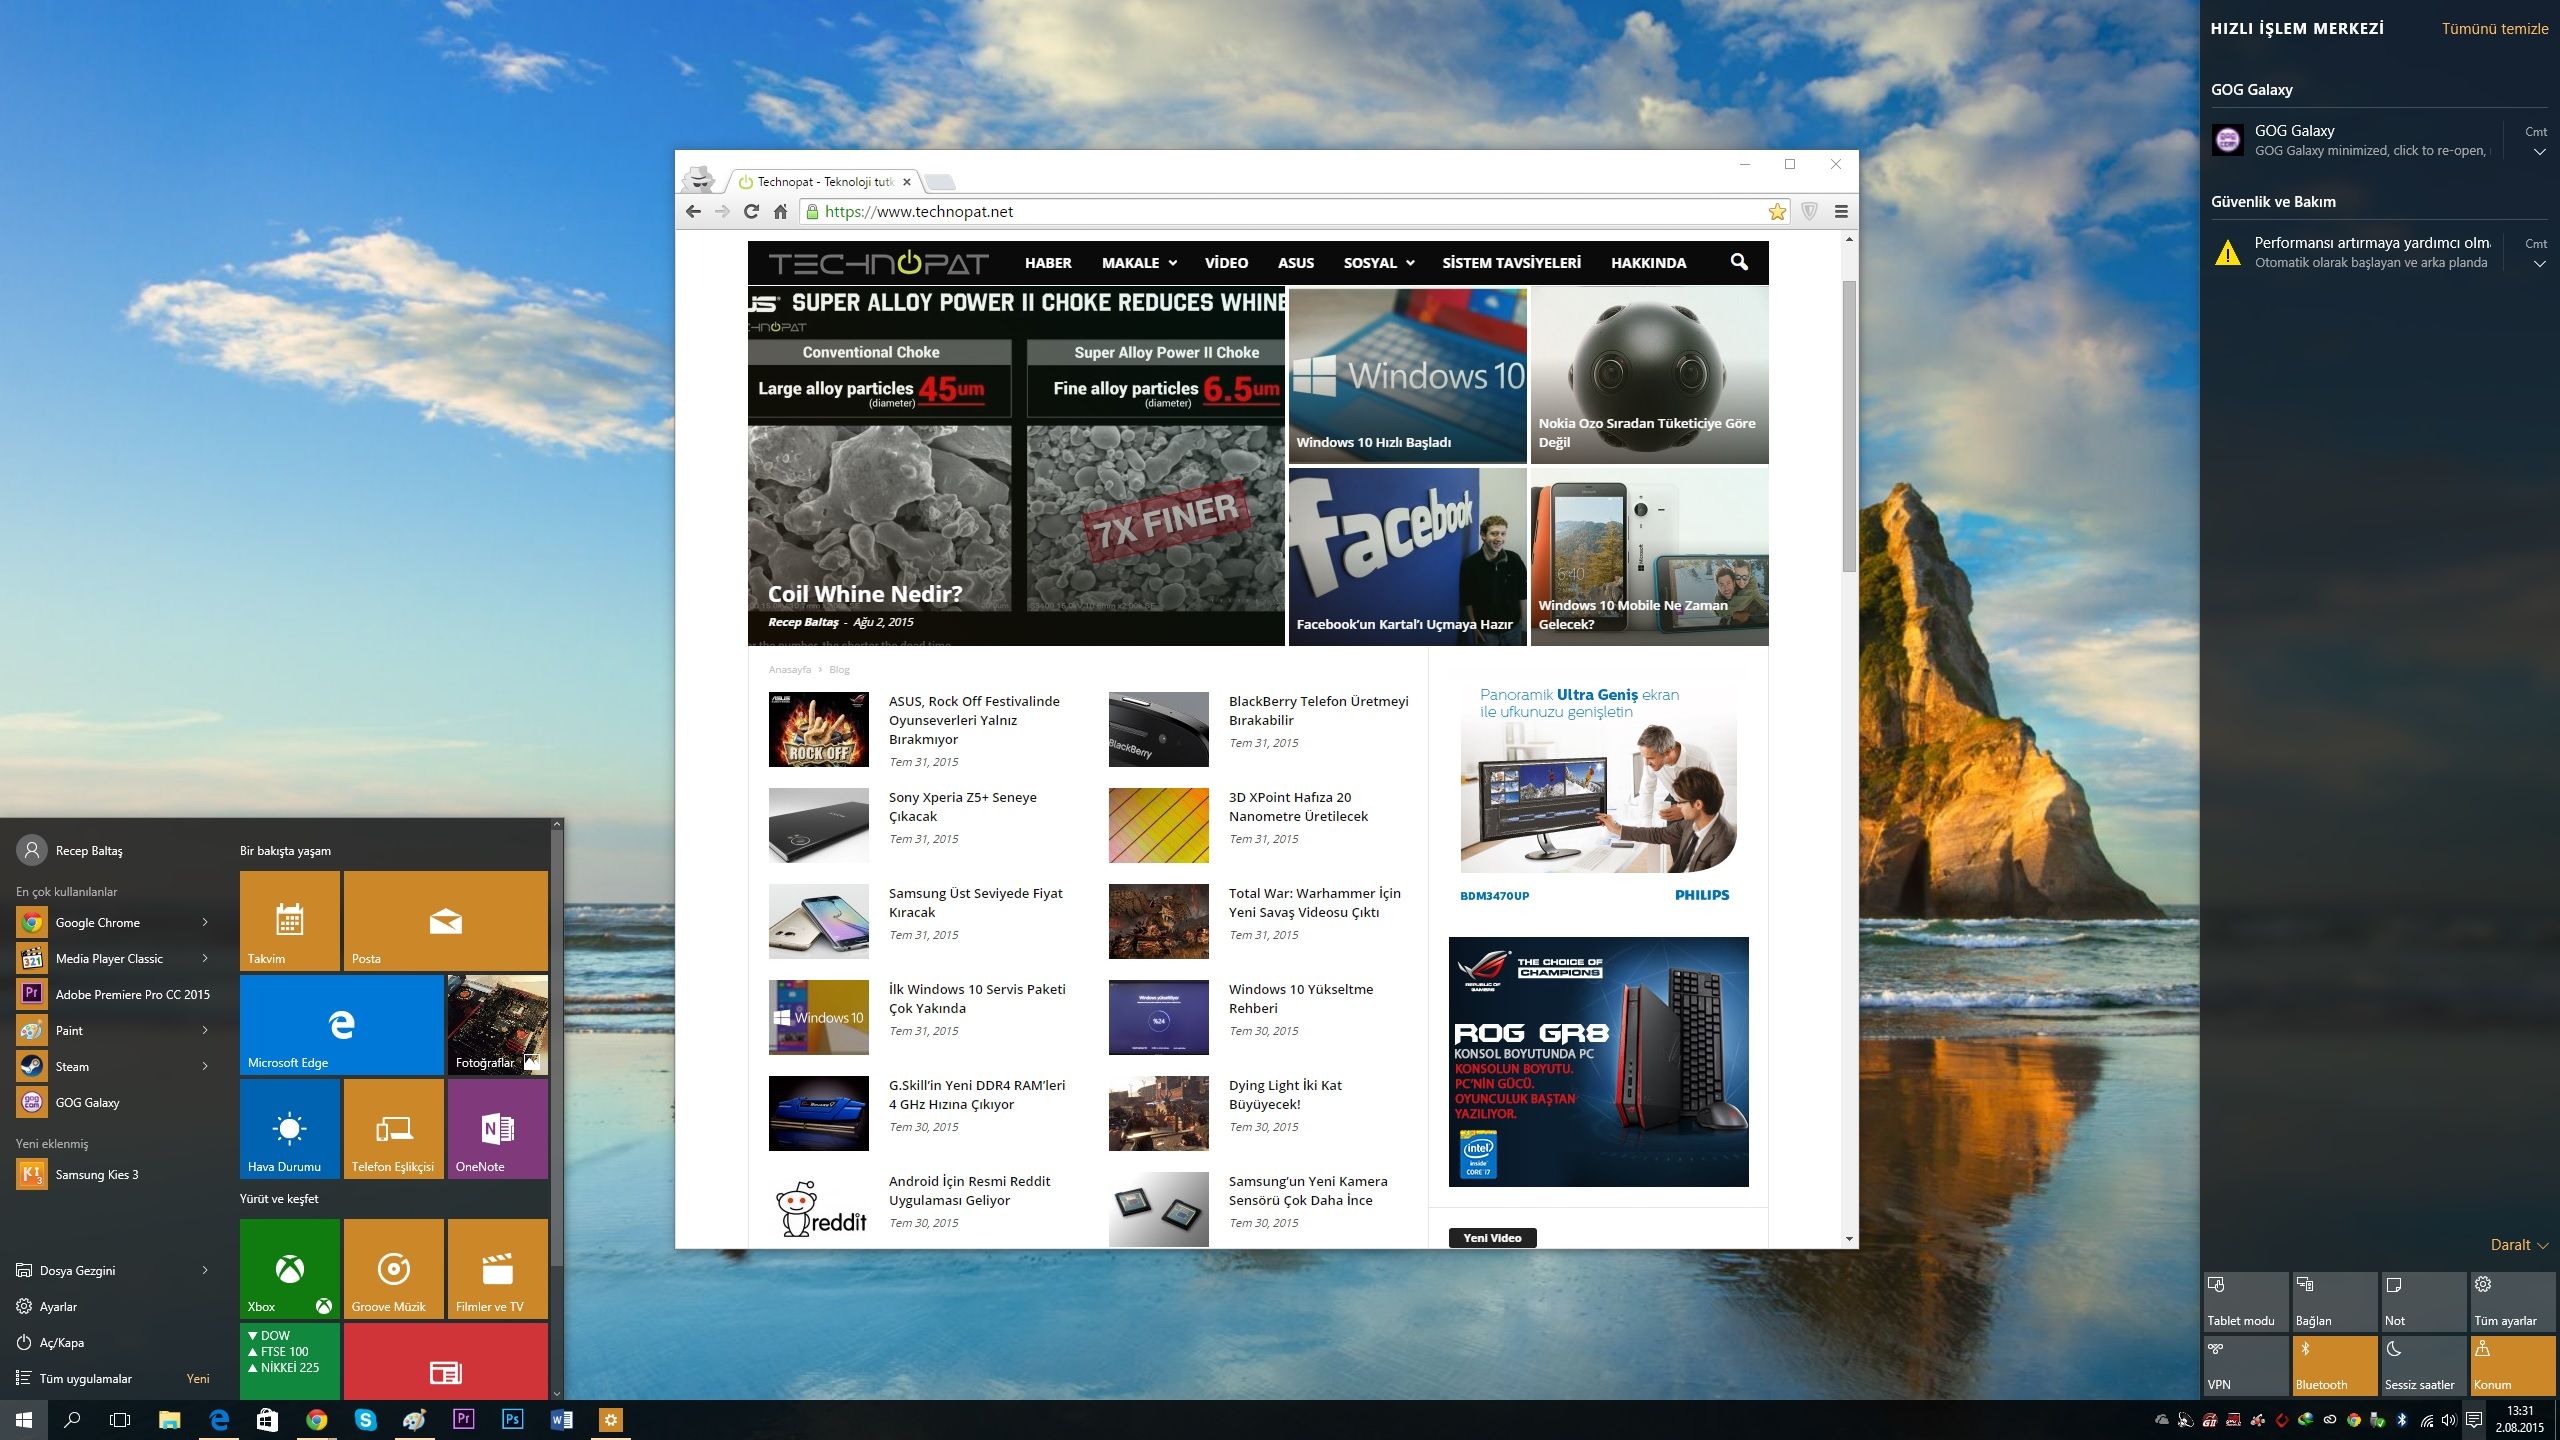The width and height of the screenshot is (2560, 1440).
Task: Open the HABER menu item
Action: tap(1047, 263)
